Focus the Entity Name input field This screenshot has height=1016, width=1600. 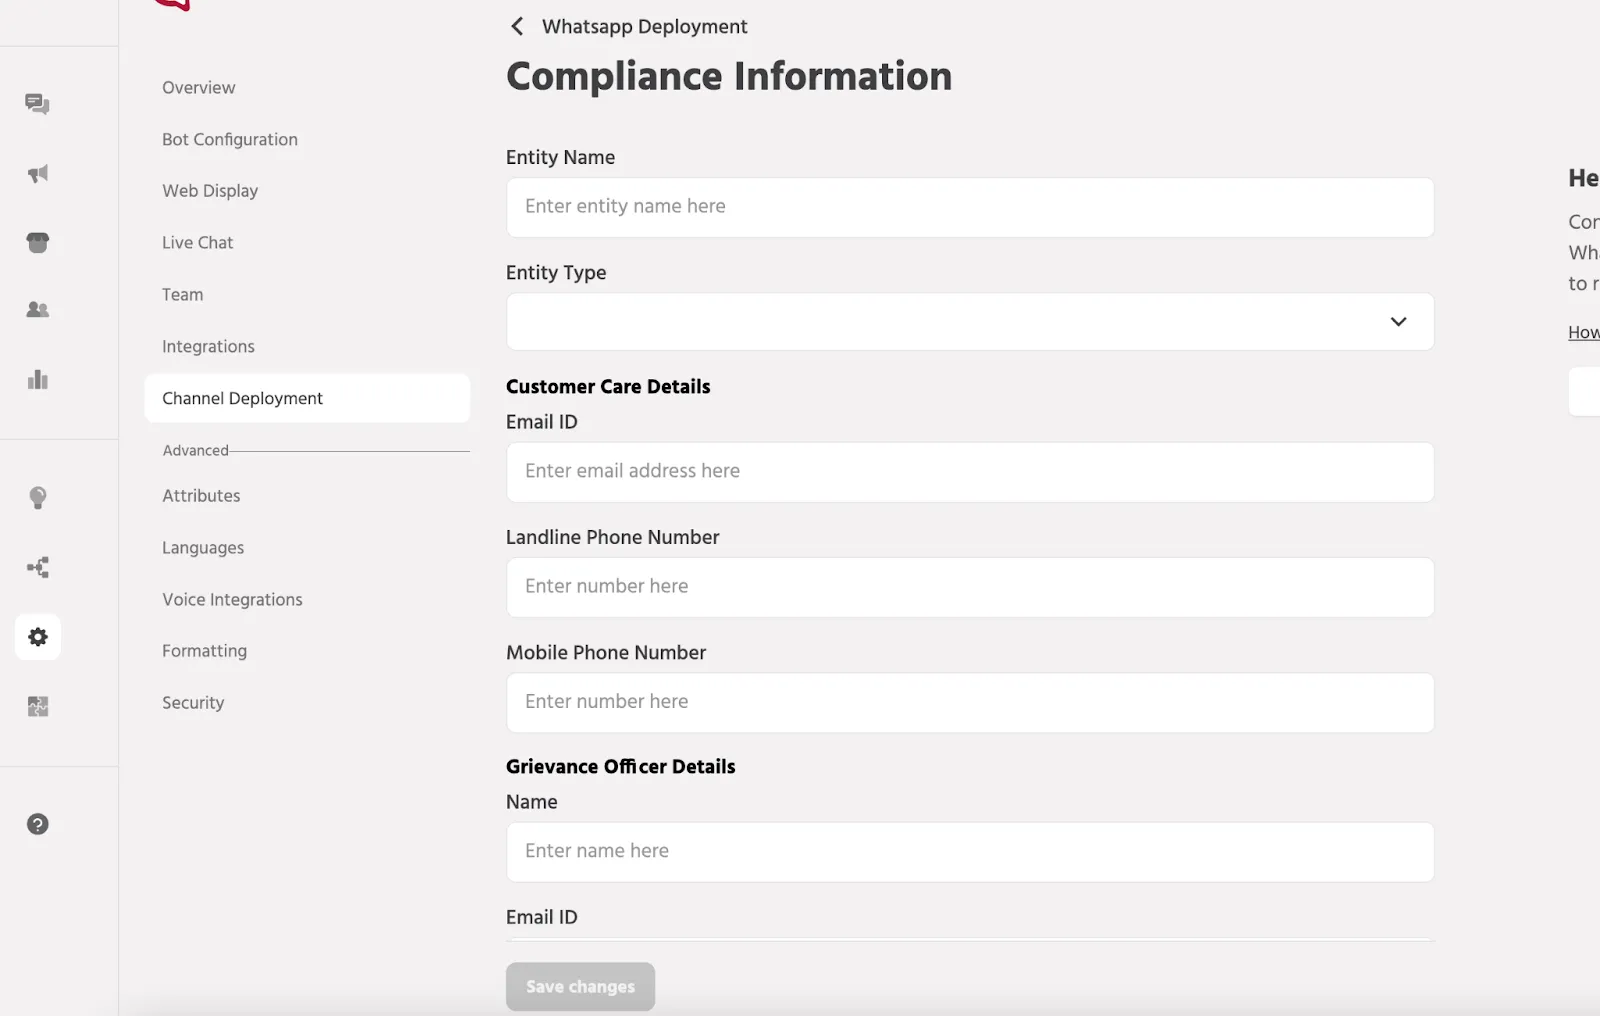click(x=970, y=207)
